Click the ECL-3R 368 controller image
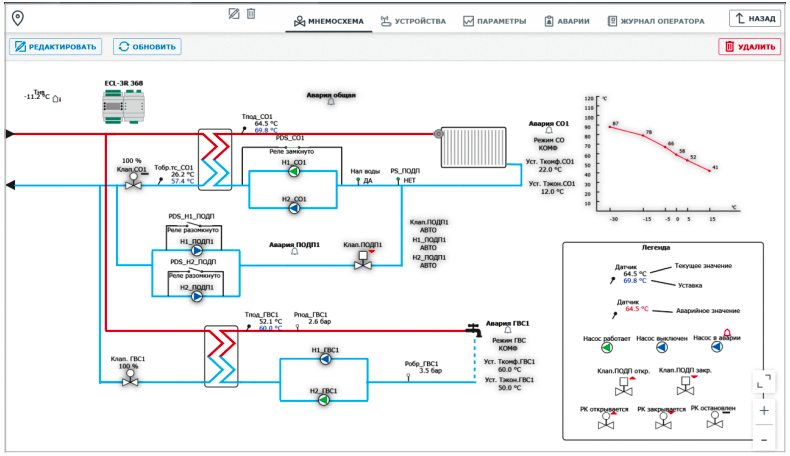 (125, 103)
